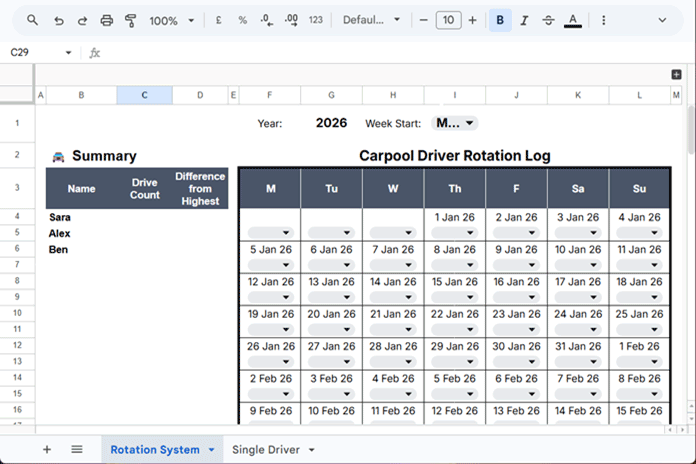Image resolution: width=696 pixels, height=464 pixels.
Task: Open Rotation System tab options arrow
Action: click(x=212, y=450)
